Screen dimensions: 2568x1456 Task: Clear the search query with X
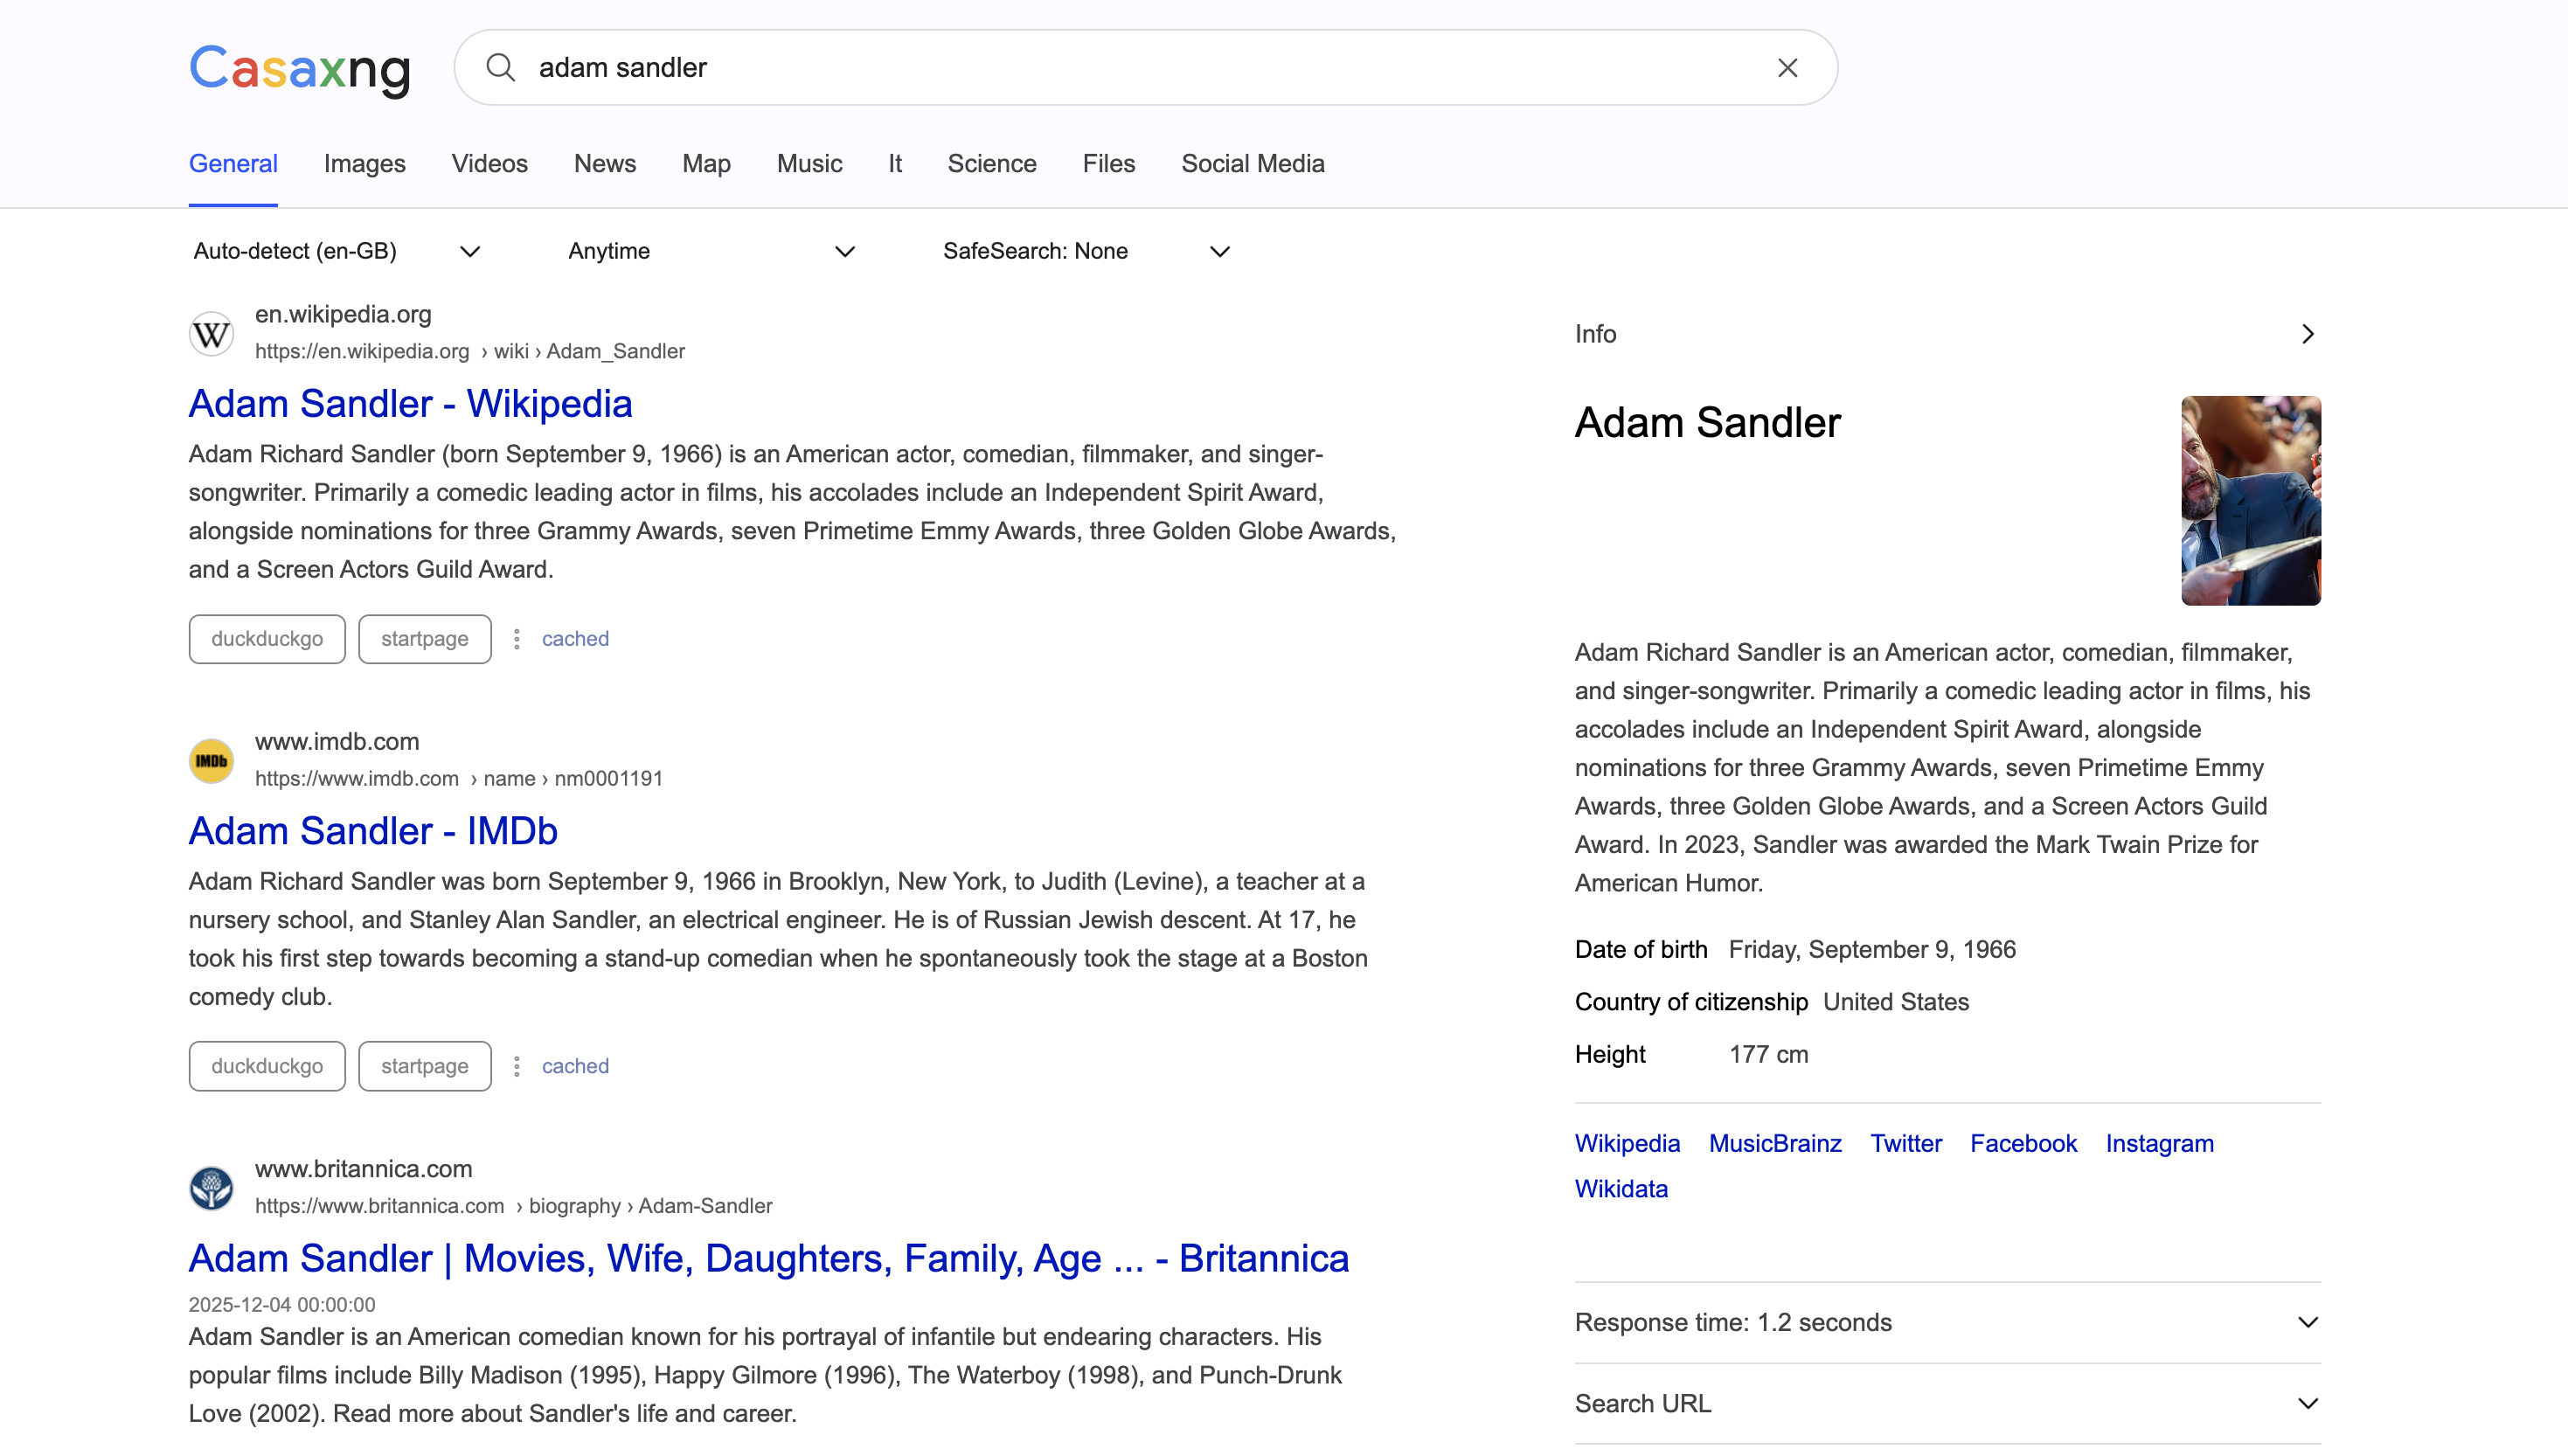point(1787,68)
